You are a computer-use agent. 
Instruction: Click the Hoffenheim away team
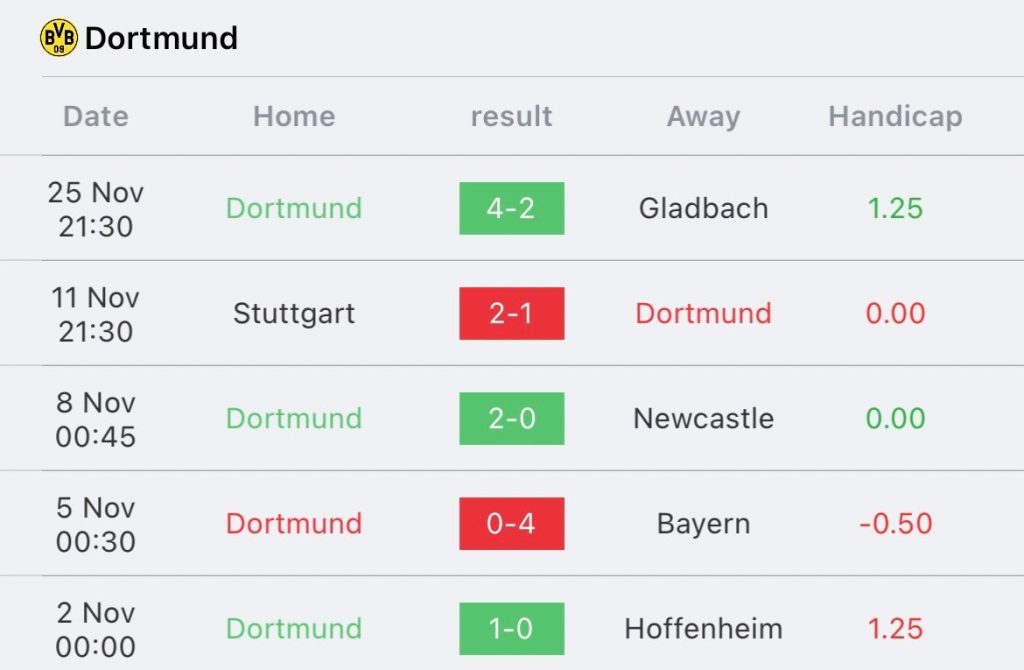[x=703, y=629]
